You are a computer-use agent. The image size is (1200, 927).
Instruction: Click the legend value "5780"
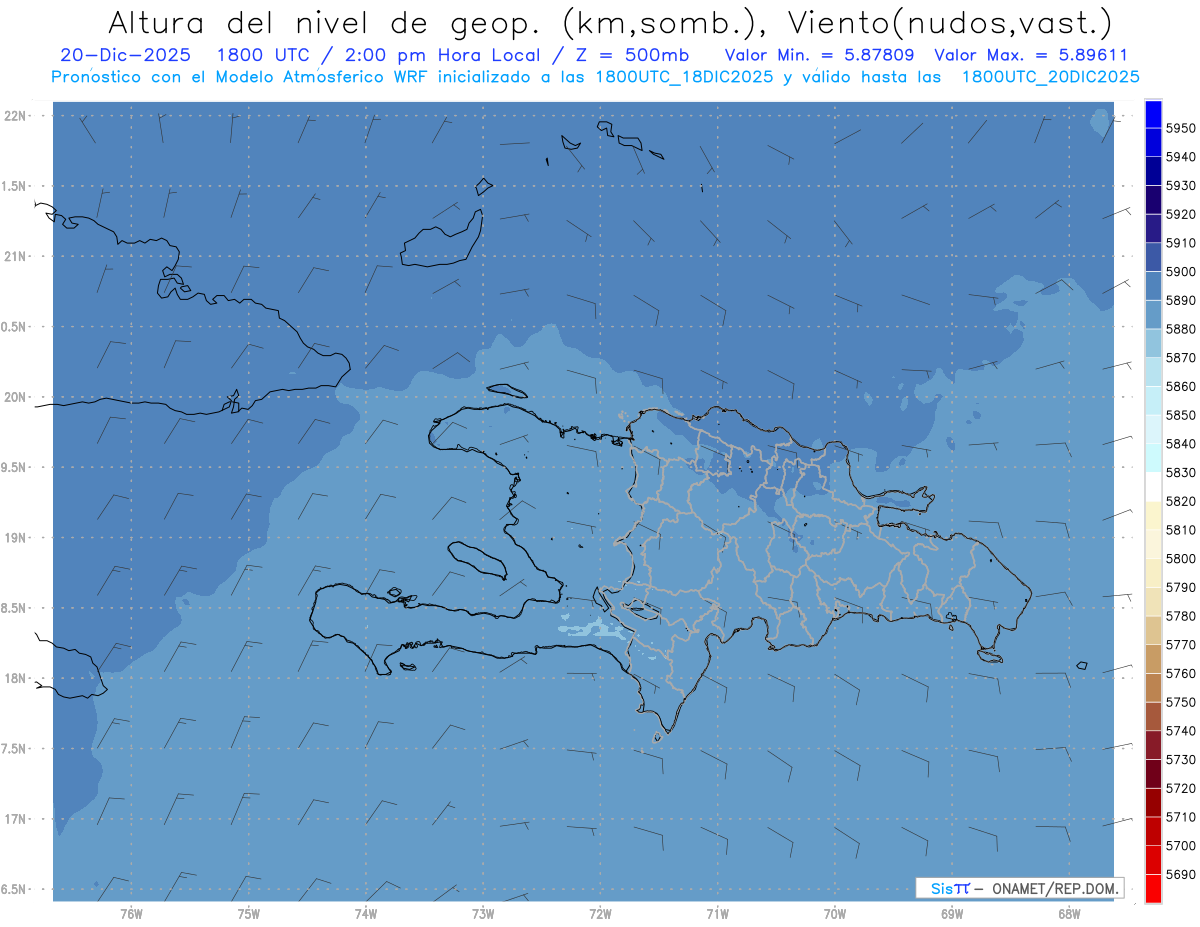pyautogui.click(x=1181, y=616)
